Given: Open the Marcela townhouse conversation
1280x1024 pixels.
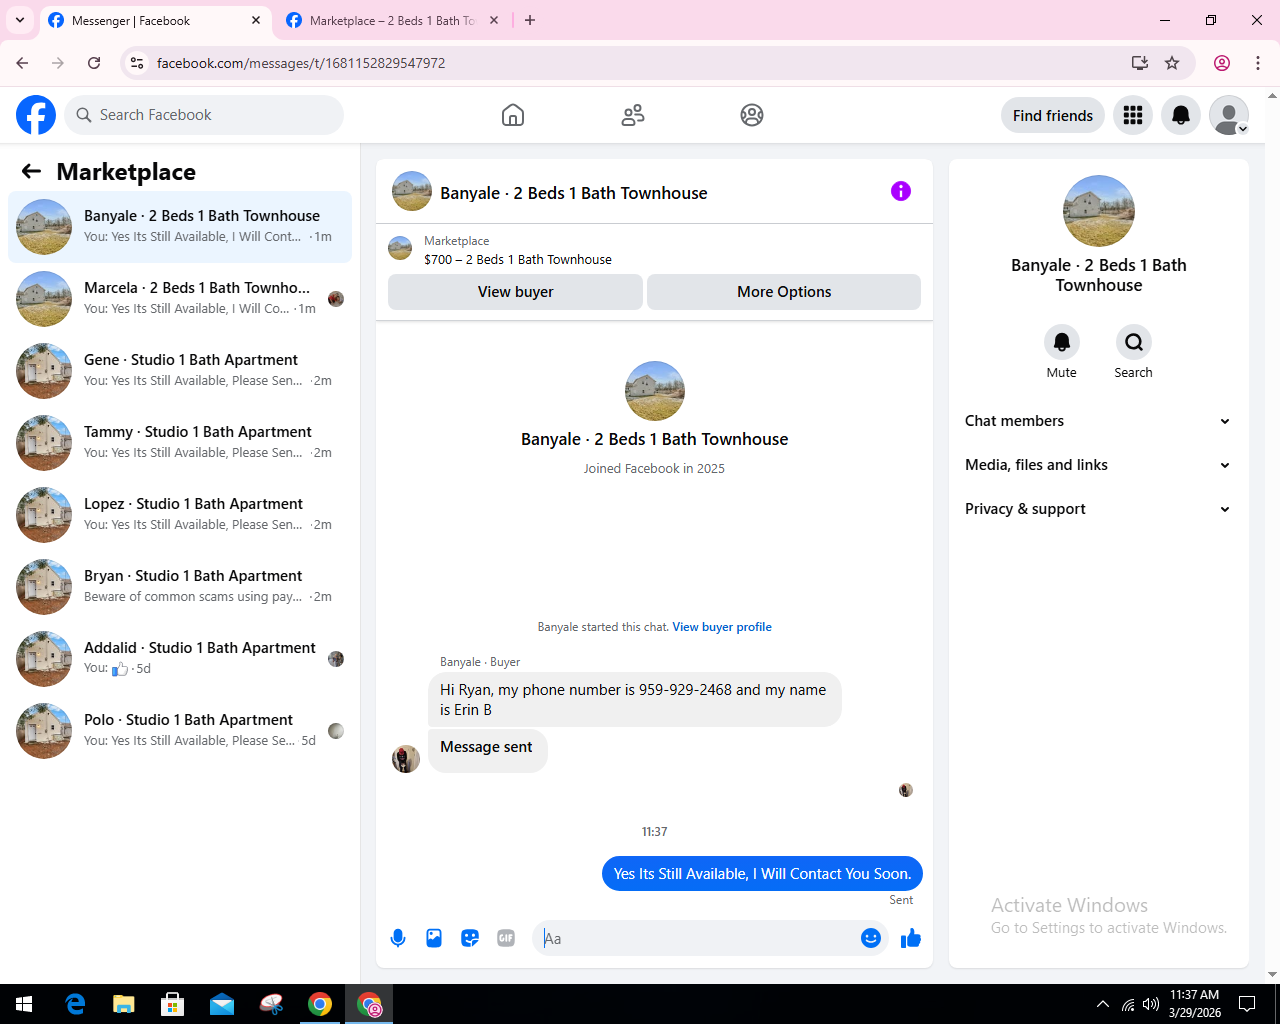Looking at the screenshot, I should tap(180, 299).
